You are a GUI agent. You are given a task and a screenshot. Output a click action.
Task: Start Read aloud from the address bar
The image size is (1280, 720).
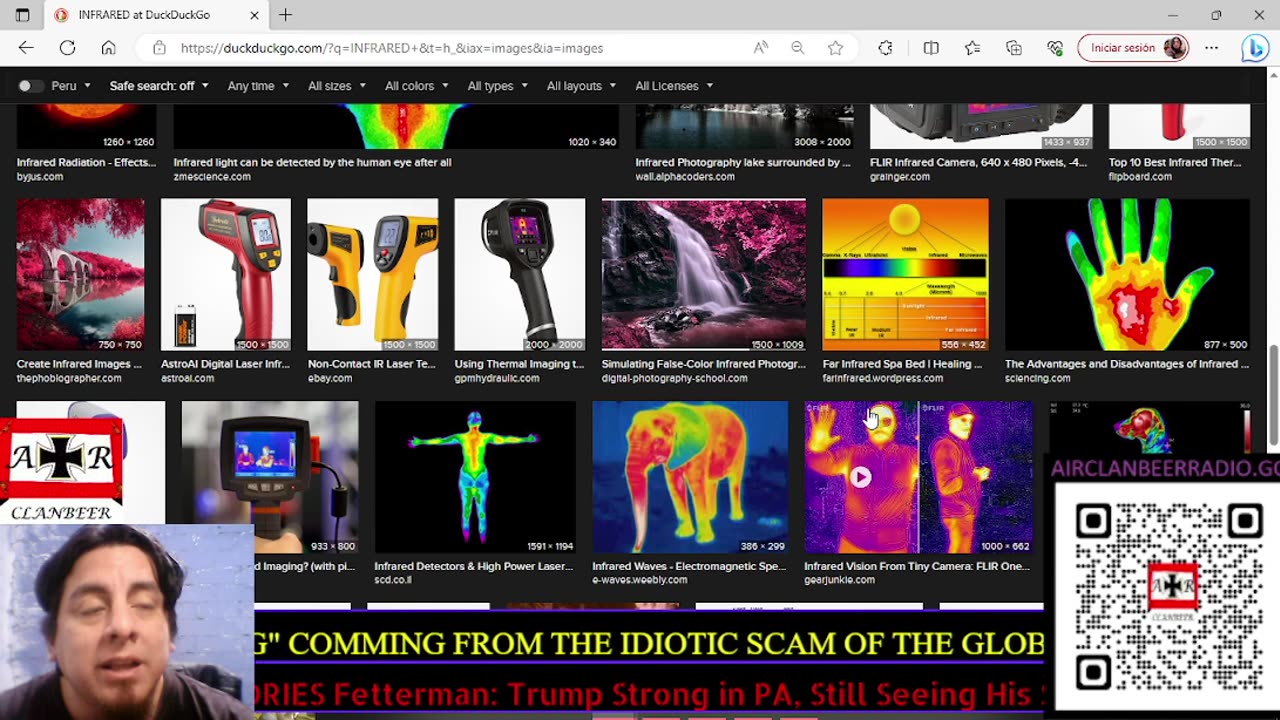tap(761, 48)
